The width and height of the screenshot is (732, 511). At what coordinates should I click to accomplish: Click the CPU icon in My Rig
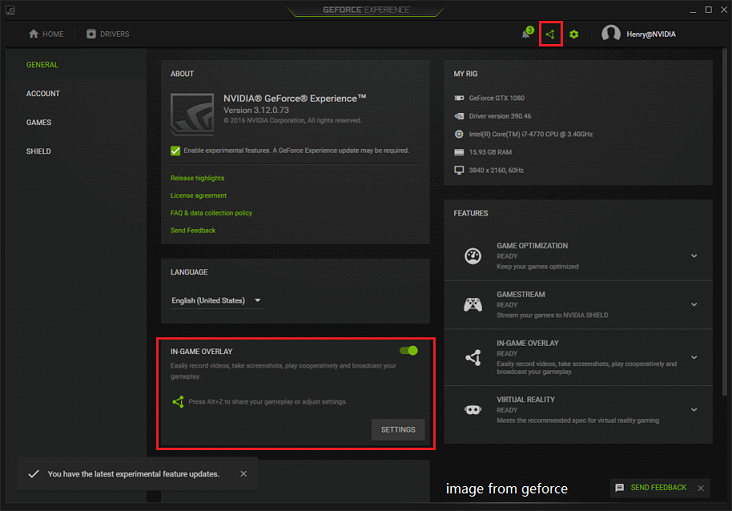coord(459,134)
